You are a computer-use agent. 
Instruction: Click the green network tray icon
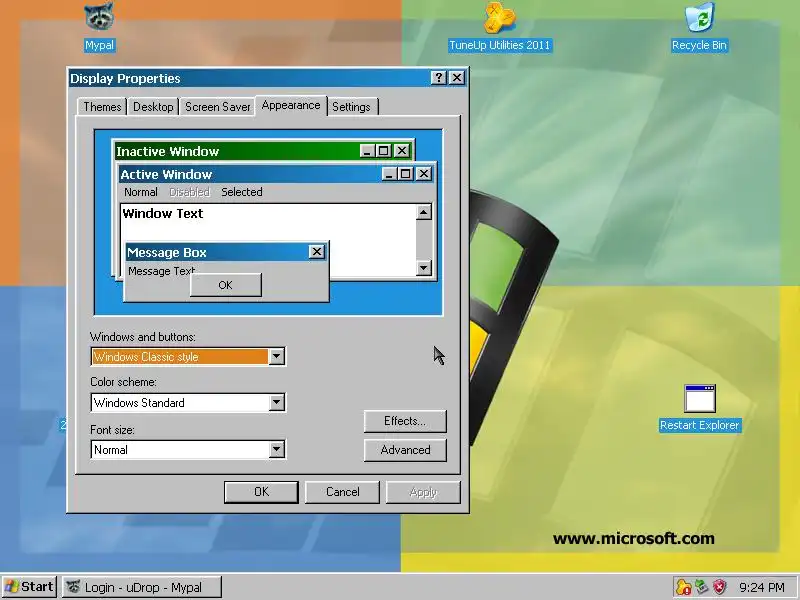point(702,587)
